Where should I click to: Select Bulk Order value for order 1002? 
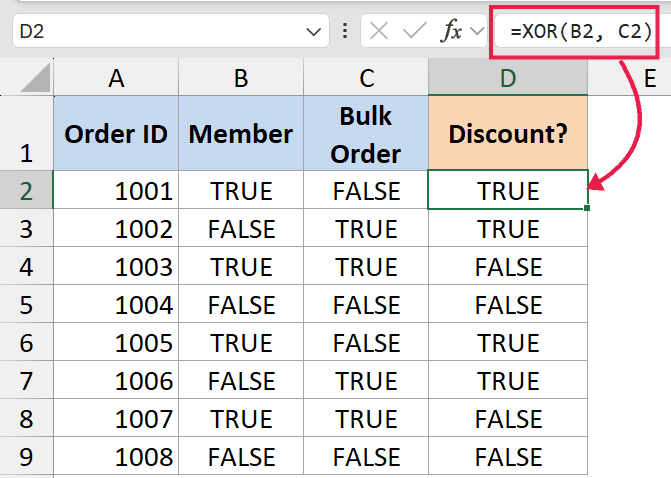pos(366,228)
